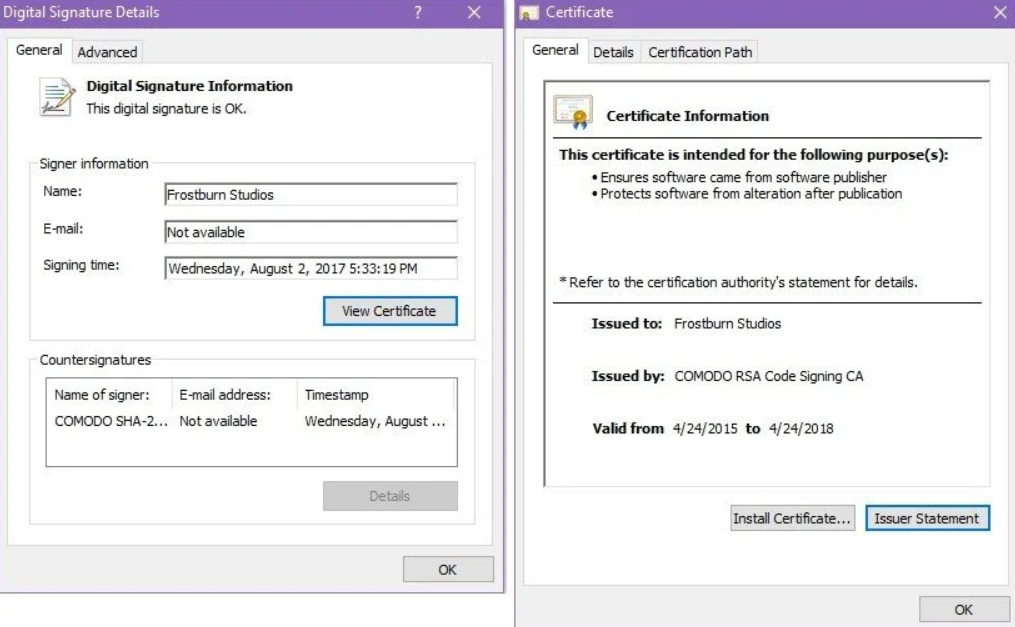1015x627 pixels.
Task: Click the valid from date 4/24/2015
Action: [704, 428]
